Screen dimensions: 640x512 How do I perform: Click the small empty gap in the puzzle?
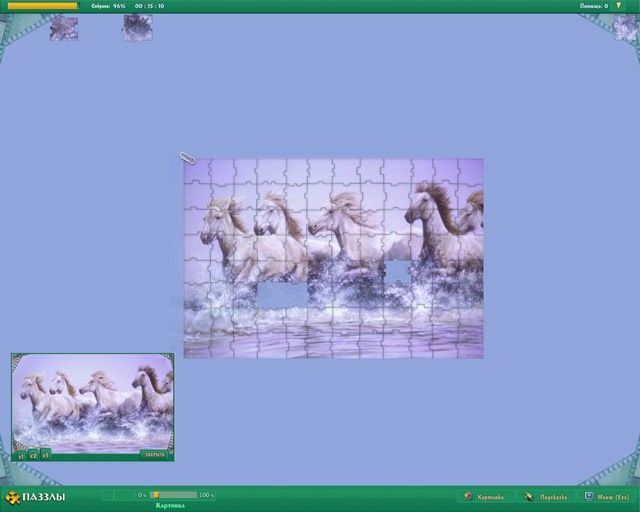(397, 272)
